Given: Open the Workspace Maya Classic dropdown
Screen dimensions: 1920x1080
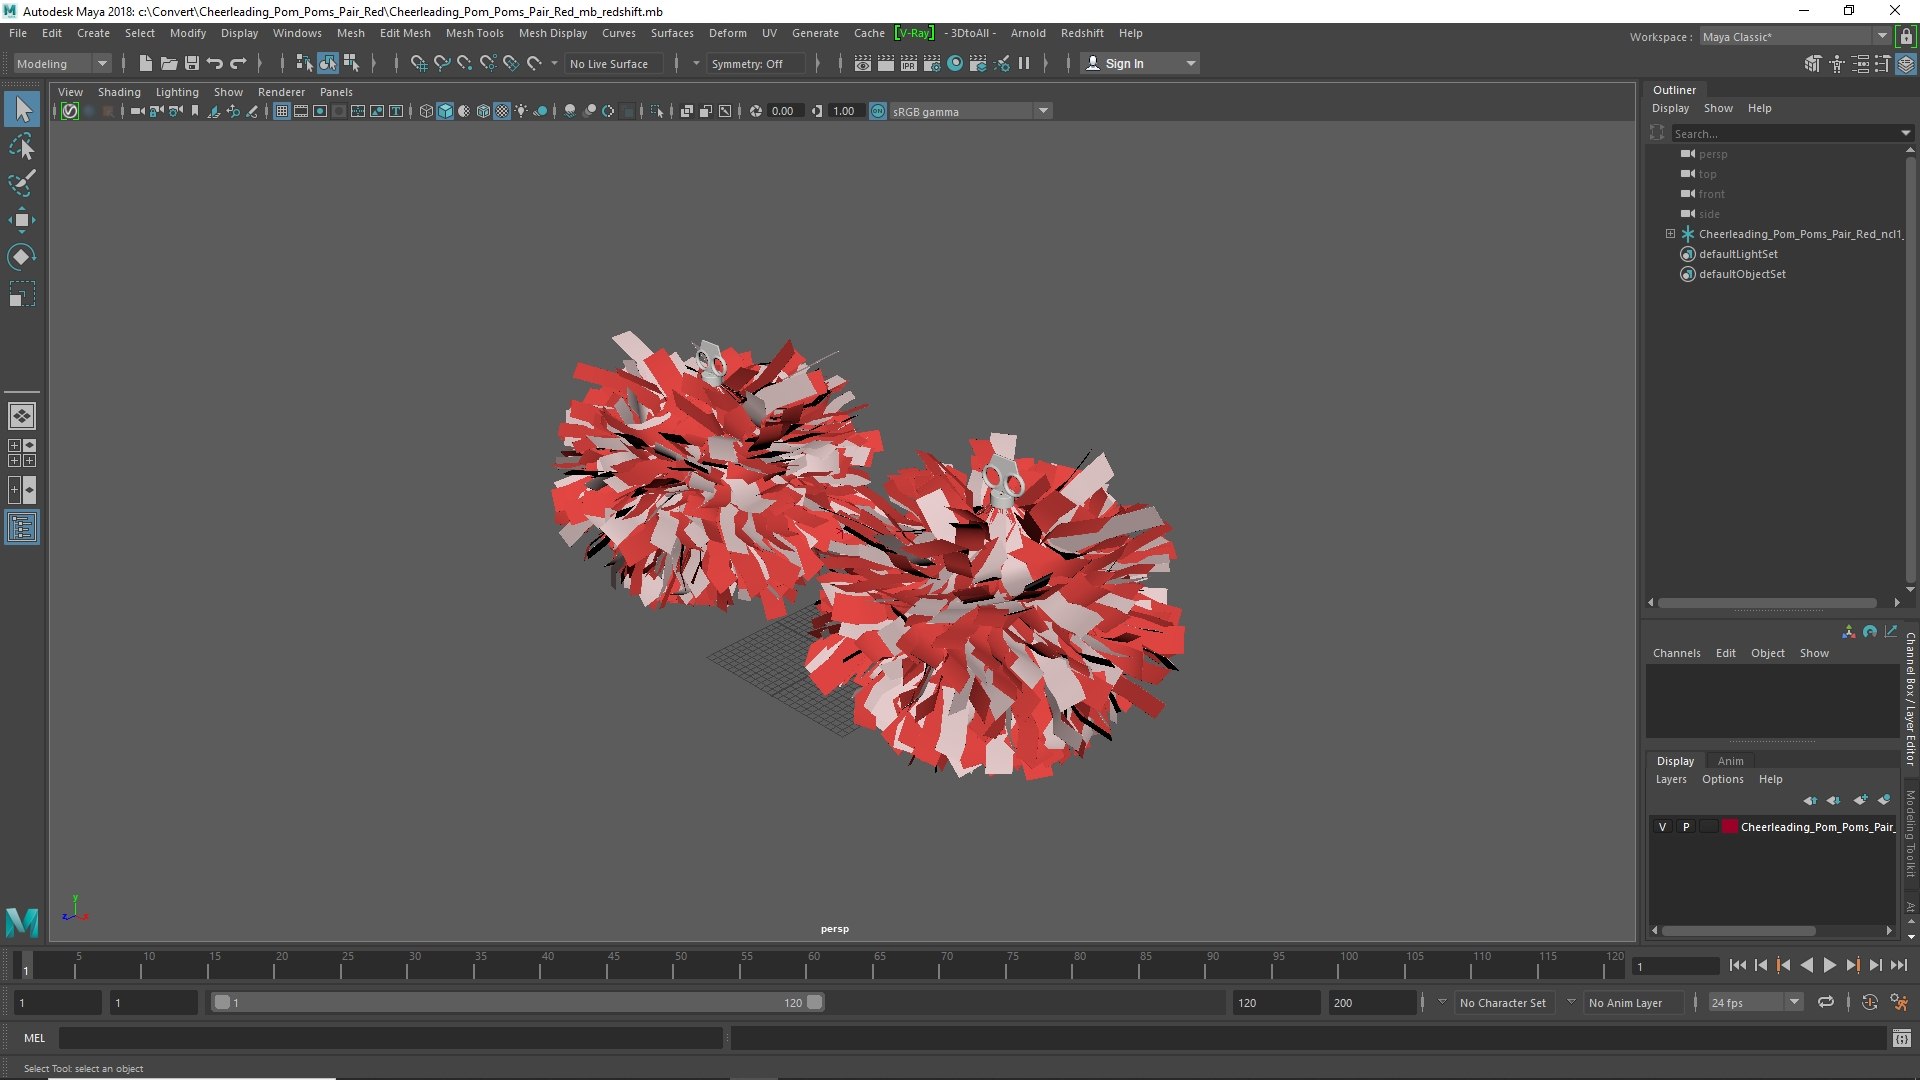Looking at the screenshot, I should click(x=1794, y=36).
